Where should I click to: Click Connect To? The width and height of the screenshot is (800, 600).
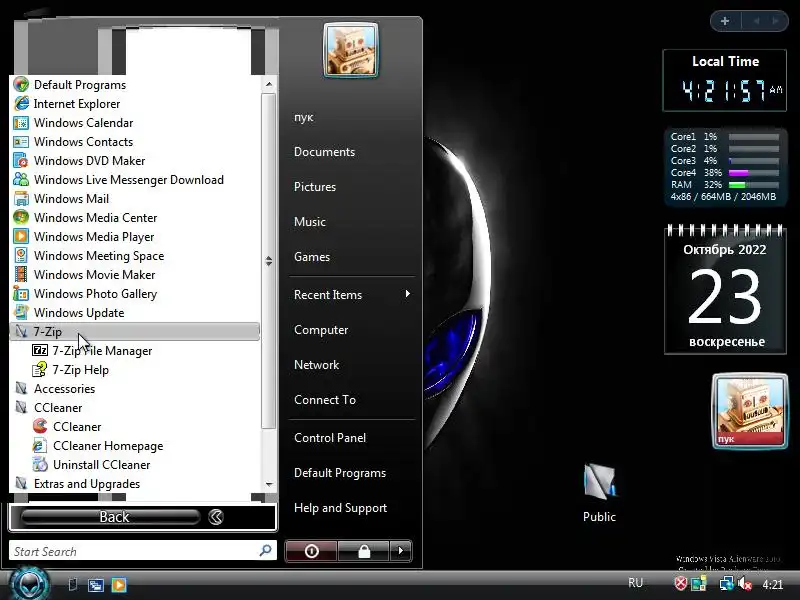pos(325,400)
